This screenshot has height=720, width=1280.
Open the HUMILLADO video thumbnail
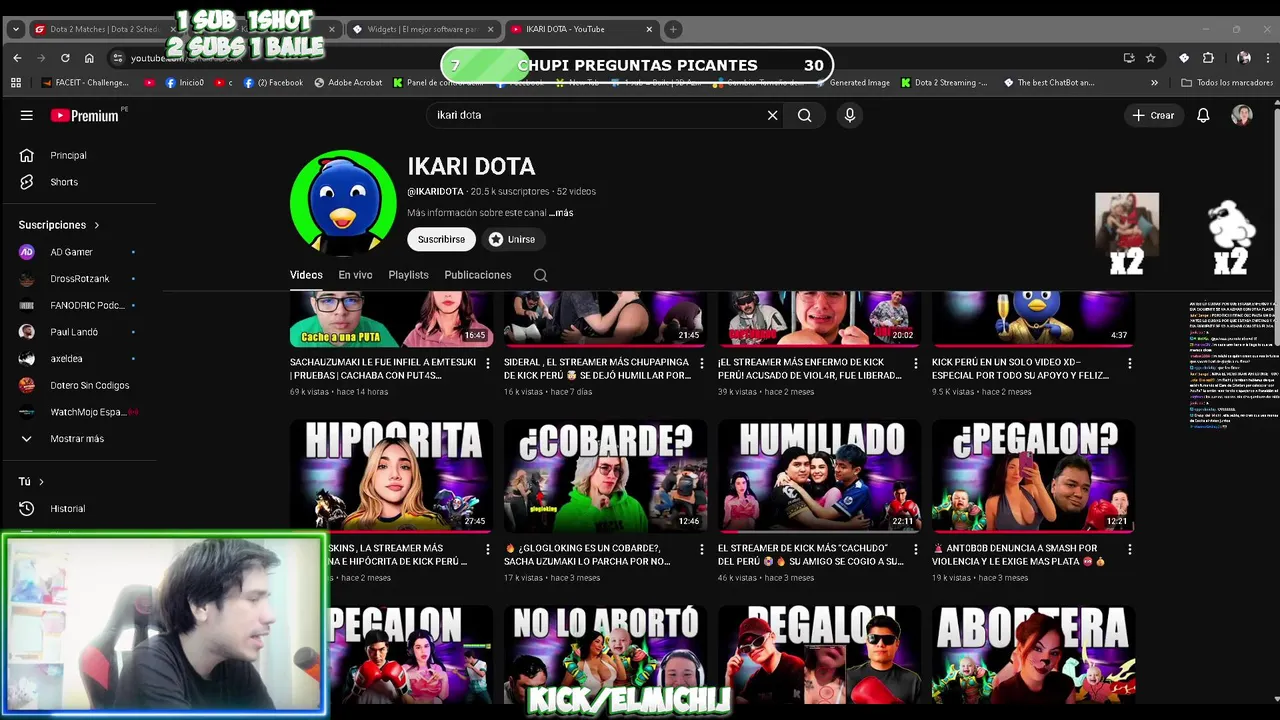(819, 476)
